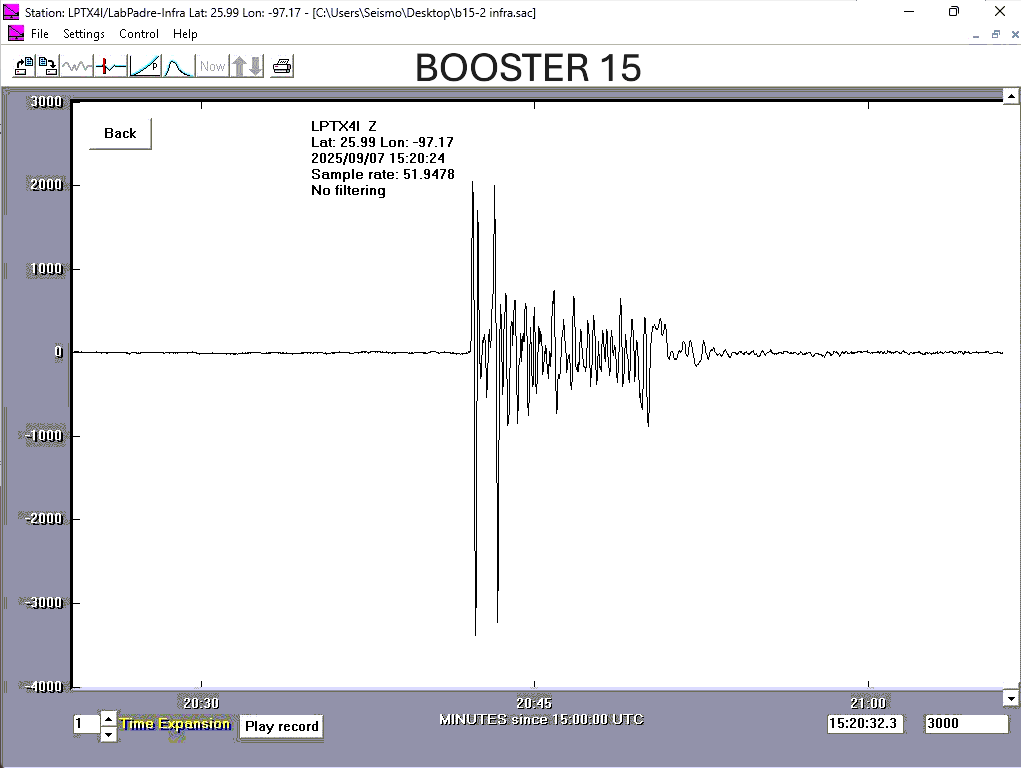Open the spectrum bell-curve tool
This screenshot has height=768, width=1021.
[179, 66]
